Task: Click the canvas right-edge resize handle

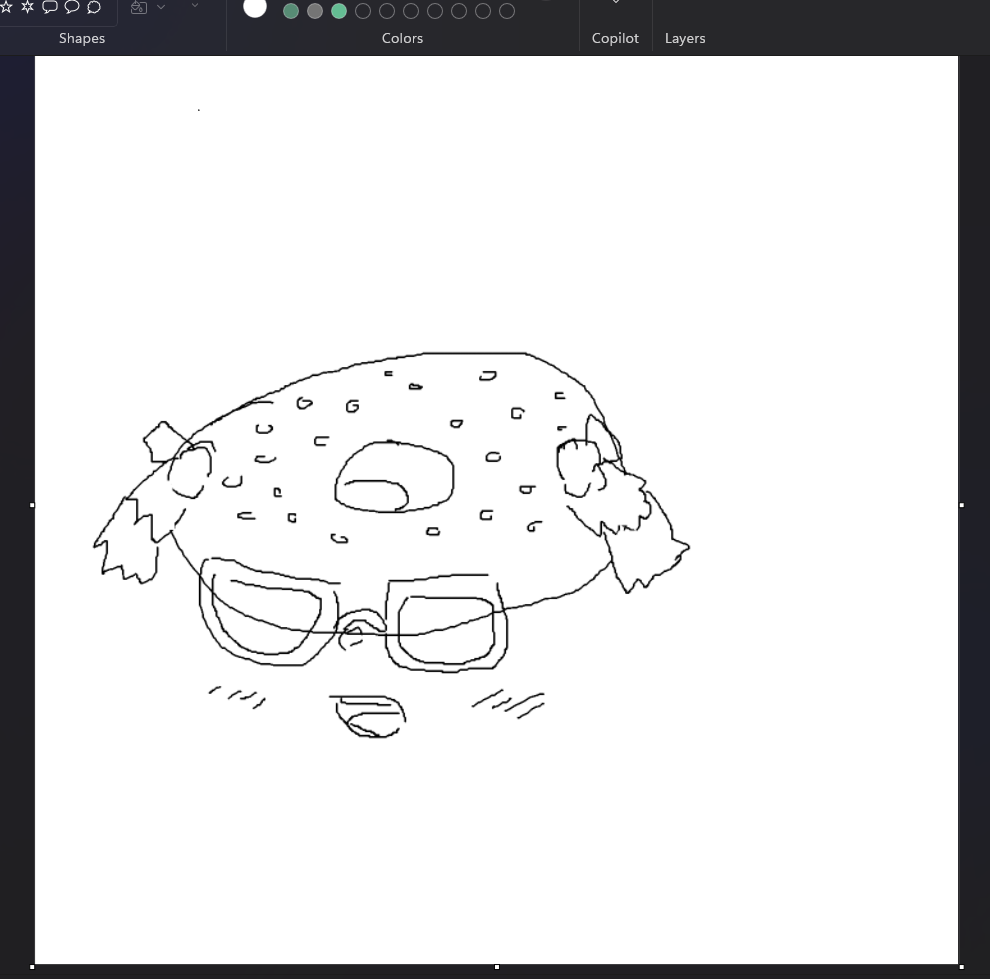Action: click(x=962, y=505)
